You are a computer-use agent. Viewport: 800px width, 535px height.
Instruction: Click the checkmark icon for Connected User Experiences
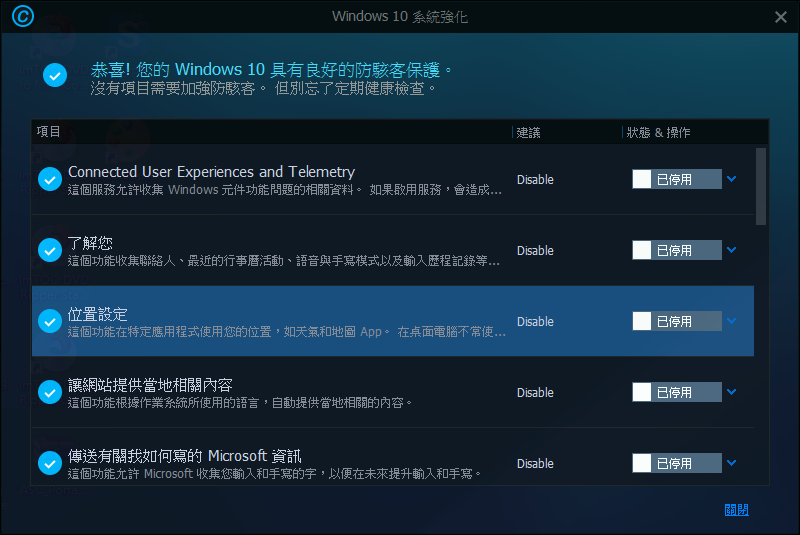click(49, 179)
